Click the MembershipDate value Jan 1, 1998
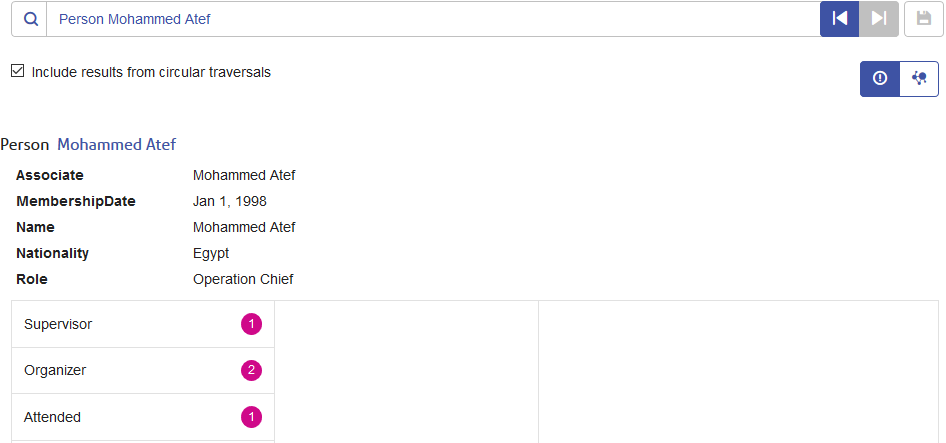The image size is (946, 443). point(230,202)
